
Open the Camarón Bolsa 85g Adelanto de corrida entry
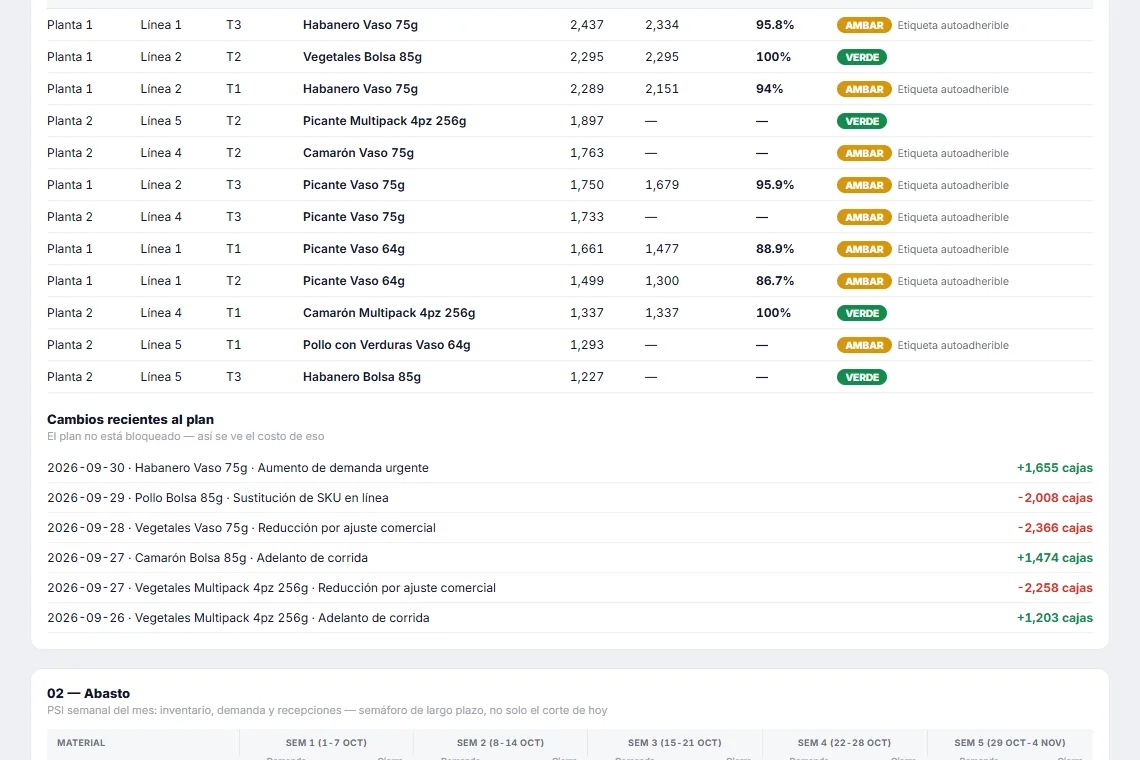pyautogui.click(x=570, y=558)
